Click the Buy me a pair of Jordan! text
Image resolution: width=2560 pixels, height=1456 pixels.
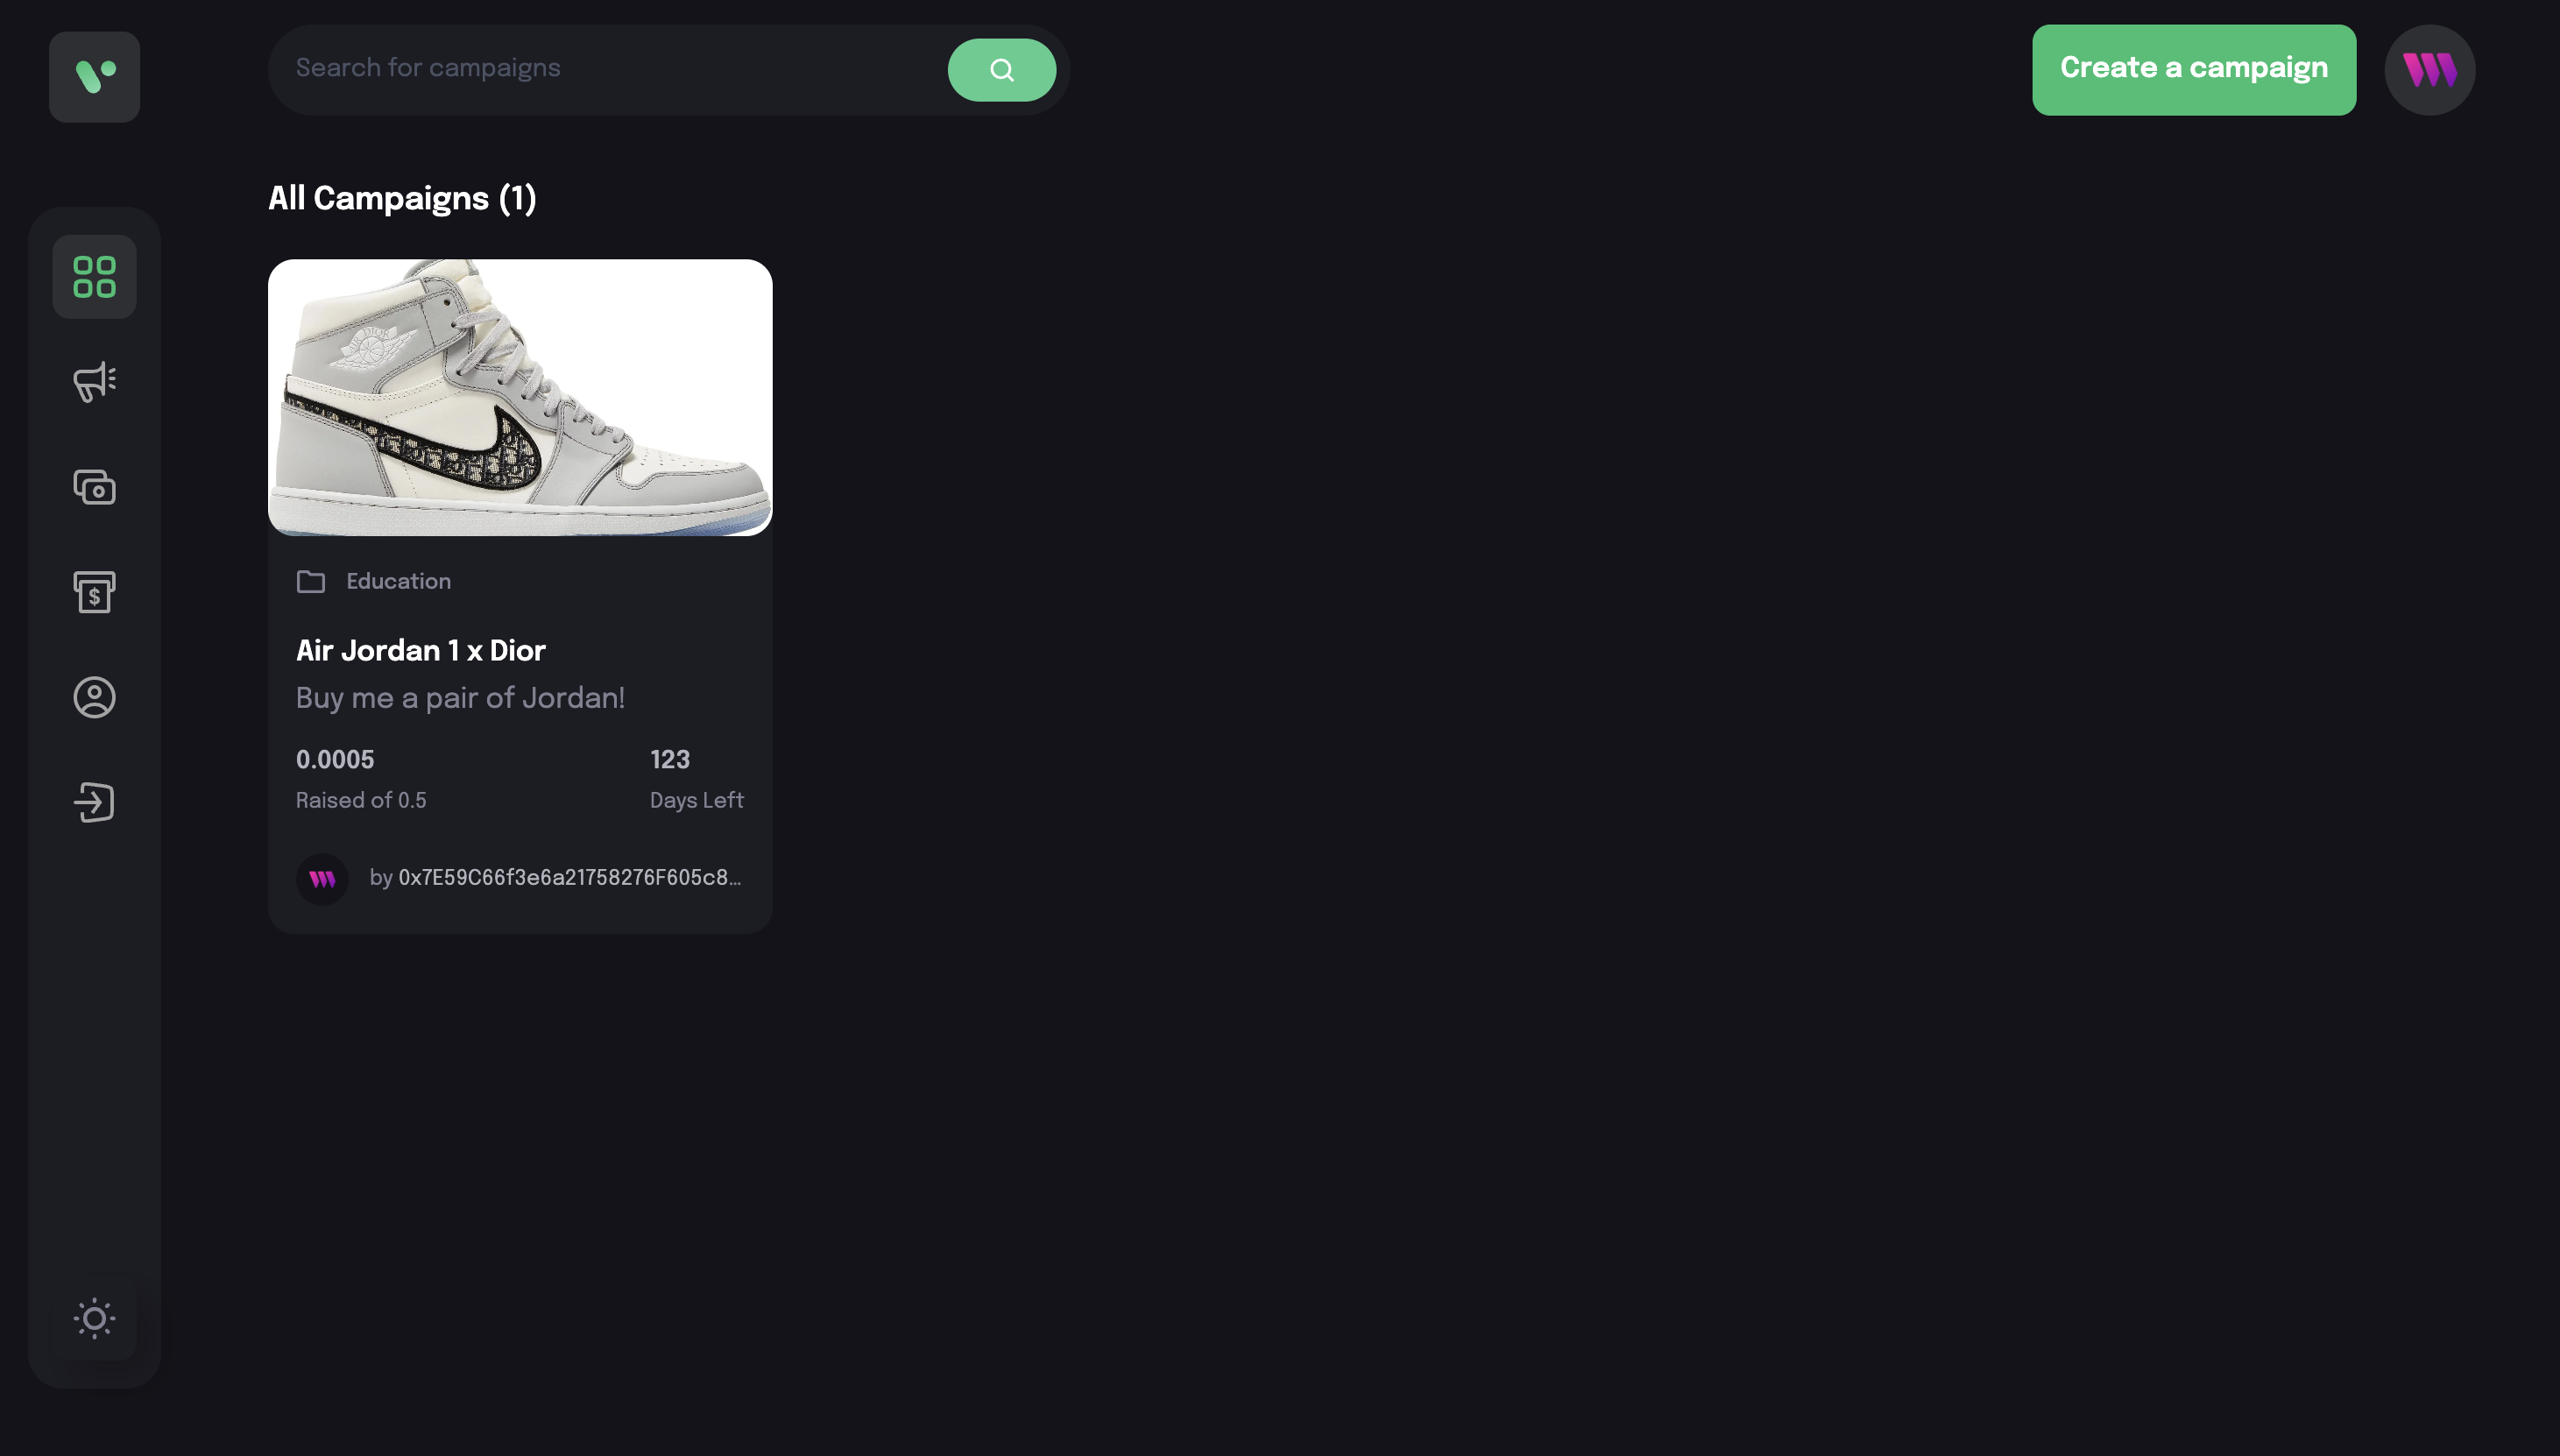[460, 698]
